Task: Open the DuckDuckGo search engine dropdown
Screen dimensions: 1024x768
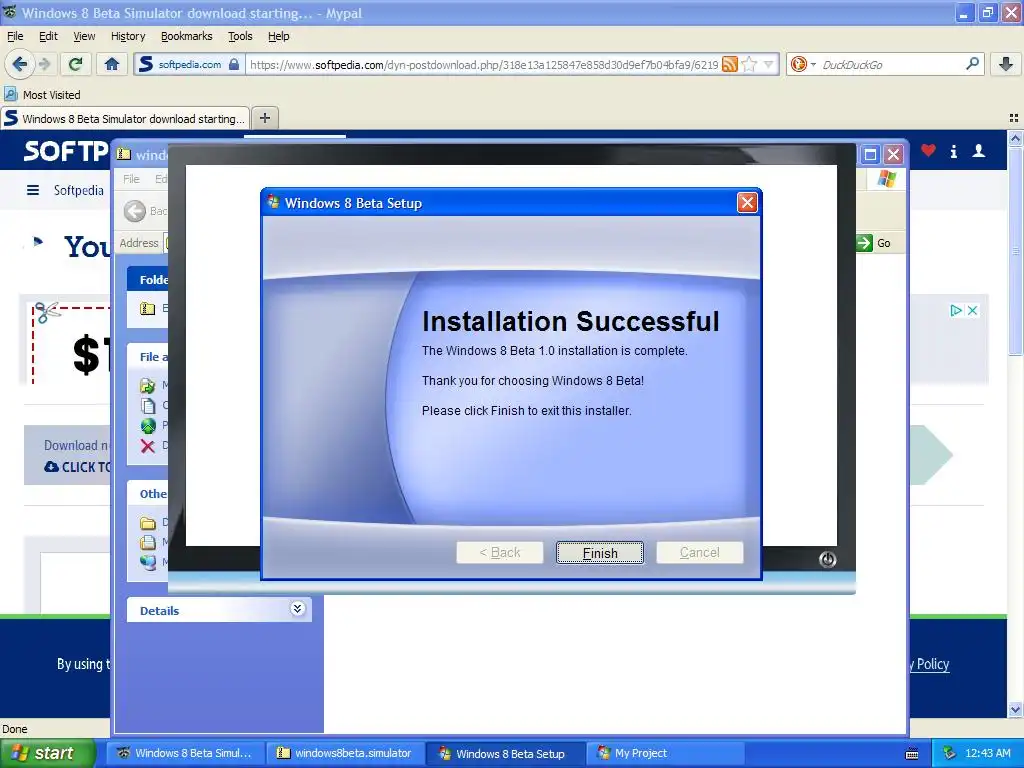Action: point(803,64)
